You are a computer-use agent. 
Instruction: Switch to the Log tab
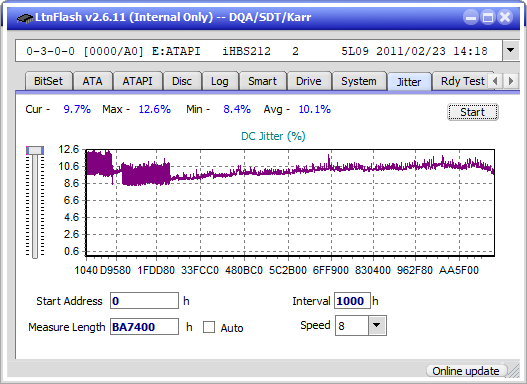point(220,81)
